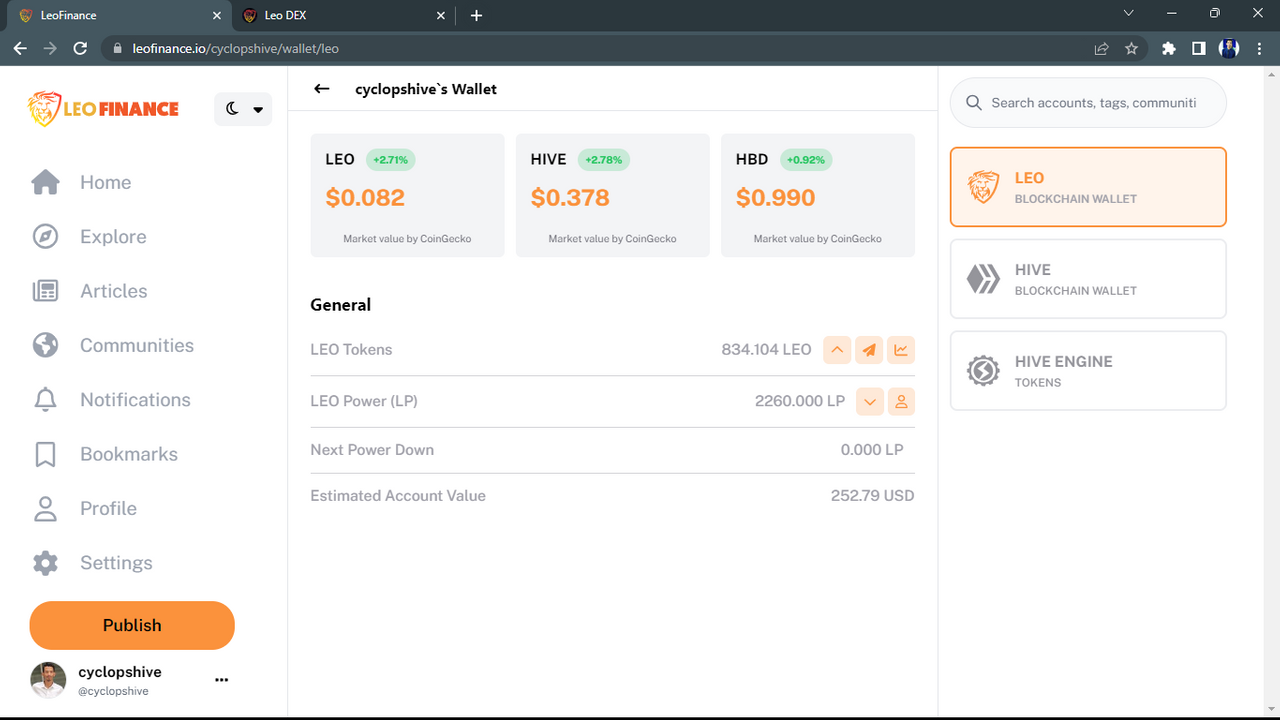The image size is (1280, 720).
Task: Click the HBD +0.92% change badge
Action: click(x=807, y=160)
